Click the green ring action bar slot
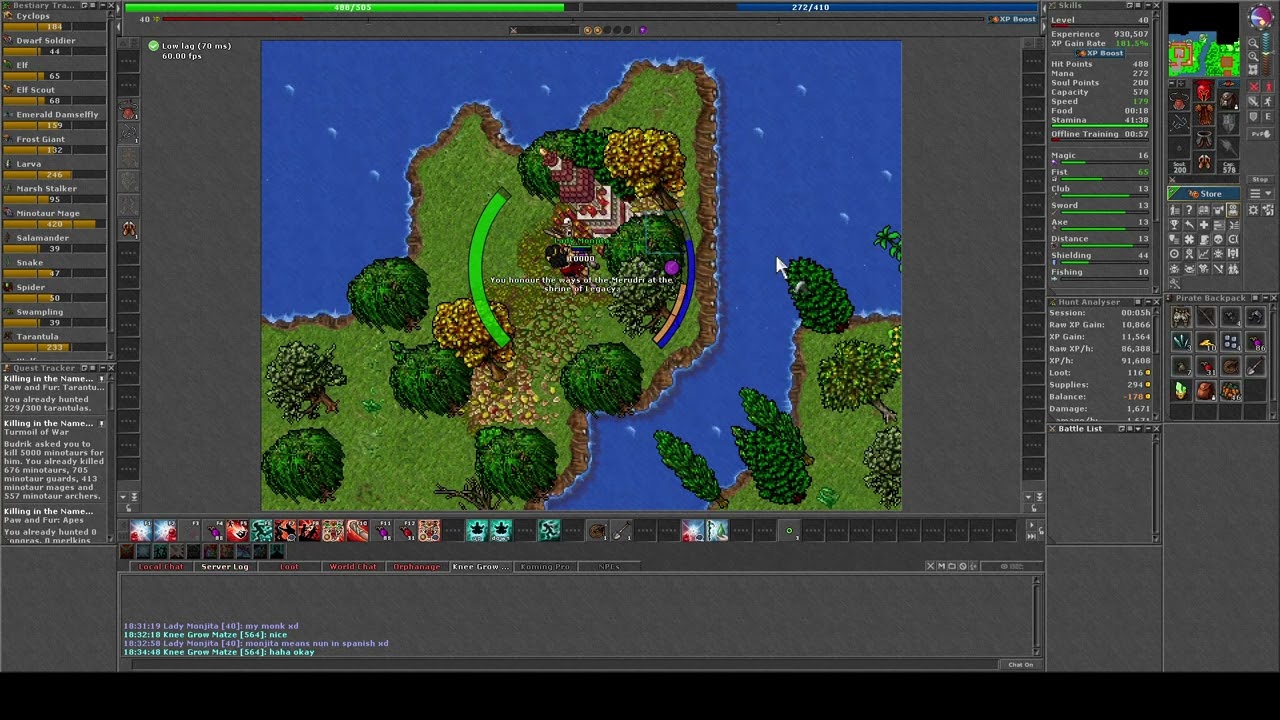 pos(789,531)
